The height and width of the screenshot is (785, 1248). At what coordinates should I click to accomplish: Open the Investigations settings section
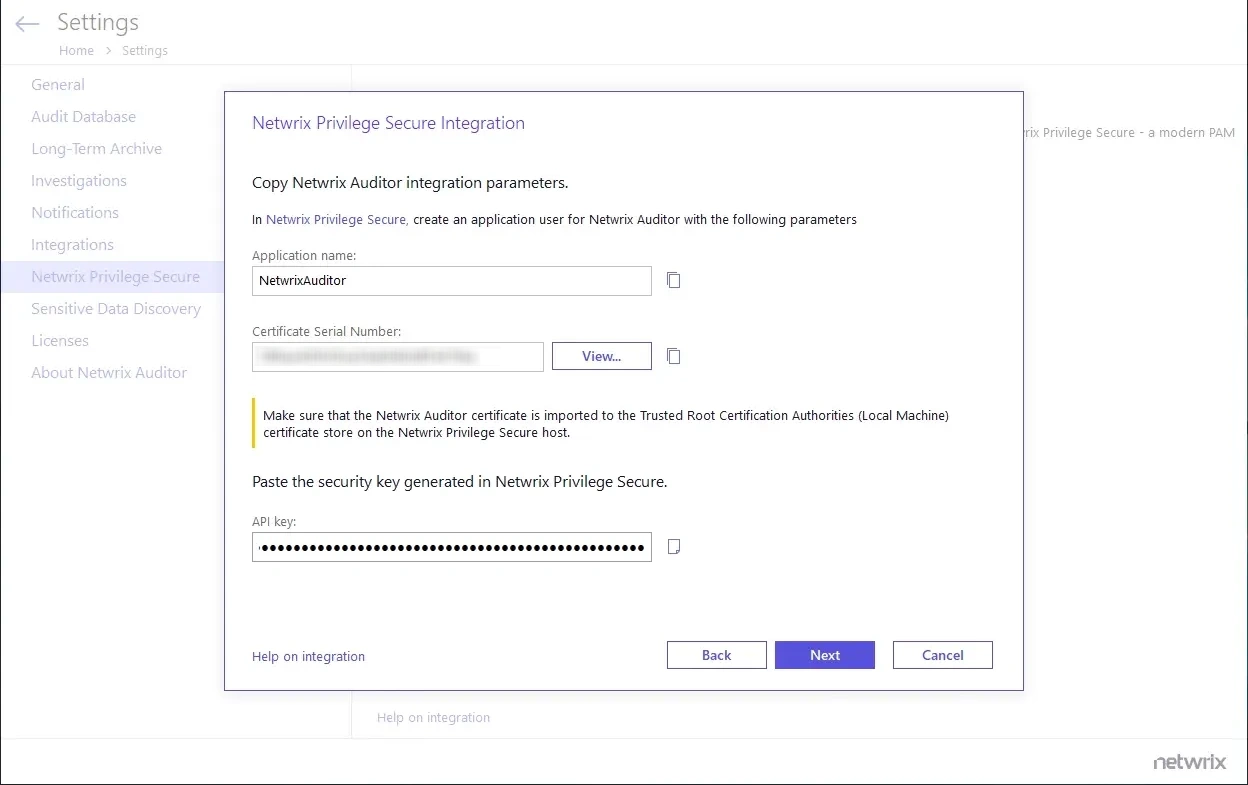(79, 180)
